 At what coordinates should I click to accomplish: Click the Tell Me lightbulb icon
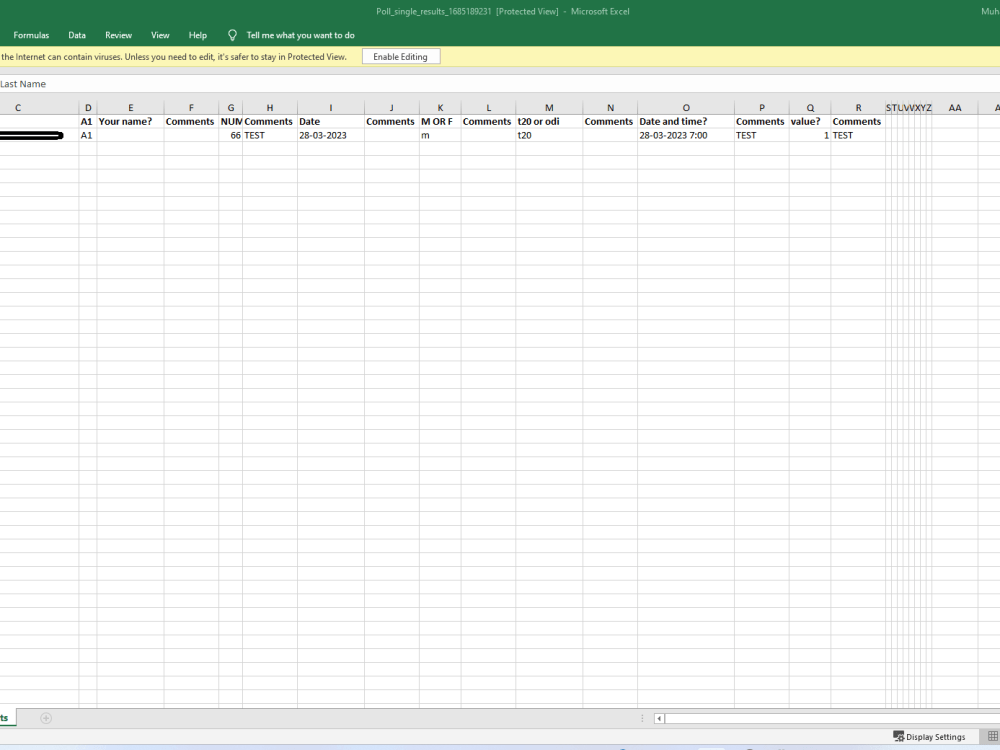[232, 35]
